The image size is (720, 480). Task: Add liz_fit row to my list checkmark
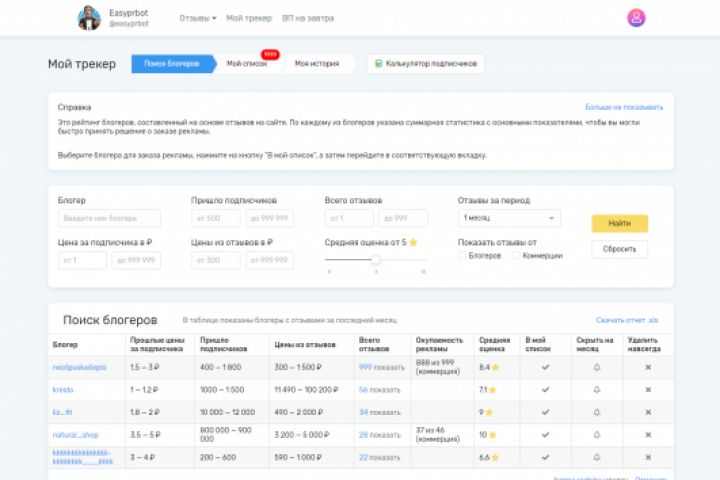click(x=545, y=412)
